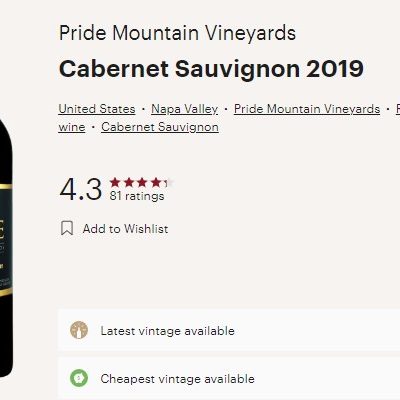
Task: Open the Cabernet Sauvignon grape link
Action: (160, 127)
